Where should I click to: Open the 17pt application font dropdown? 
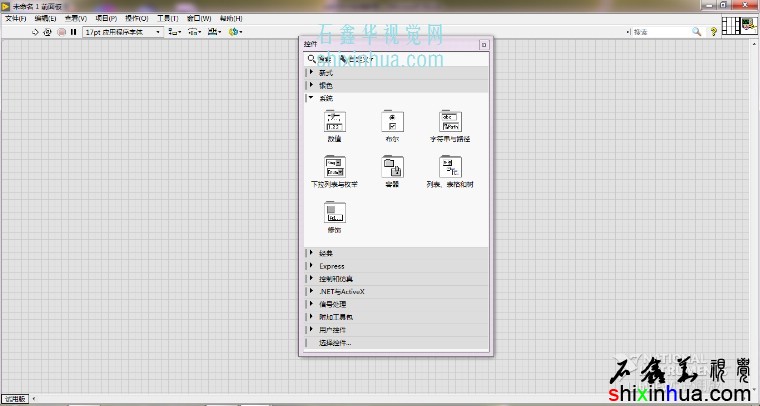point(121,32)
